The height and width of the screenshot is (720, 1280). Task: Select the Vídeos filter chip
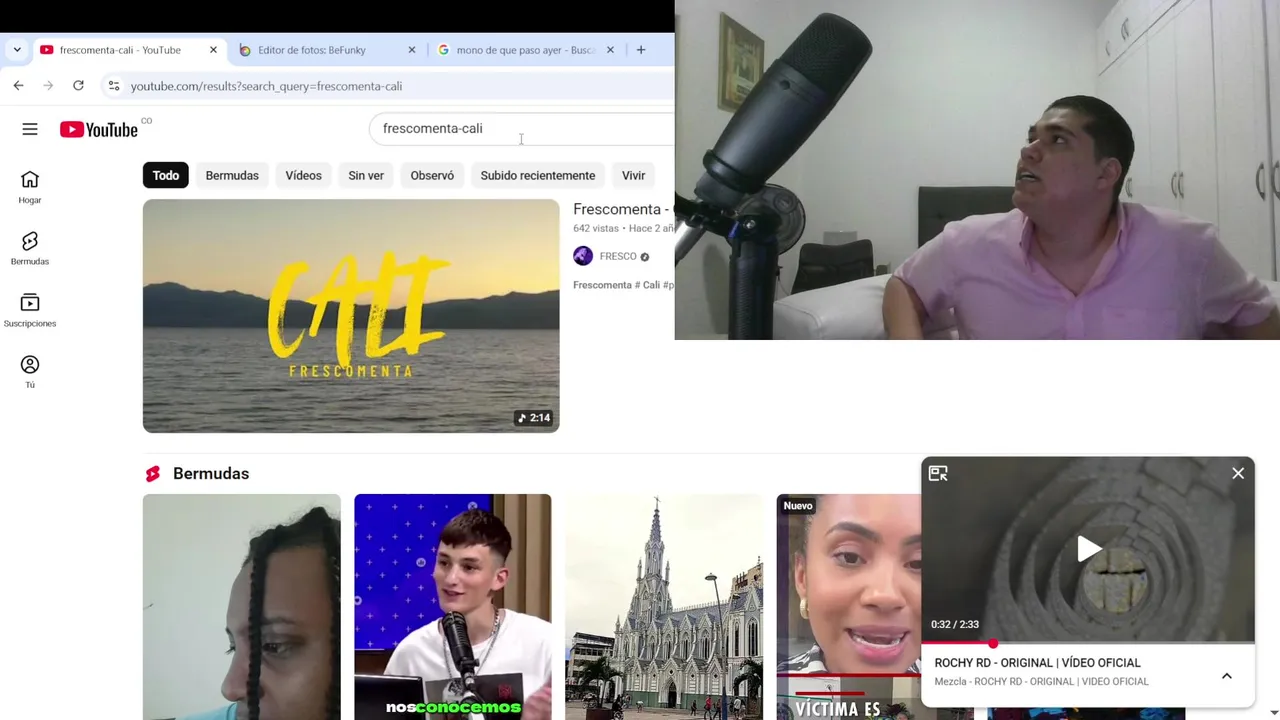pyautogui.click(x=303, y=175)
